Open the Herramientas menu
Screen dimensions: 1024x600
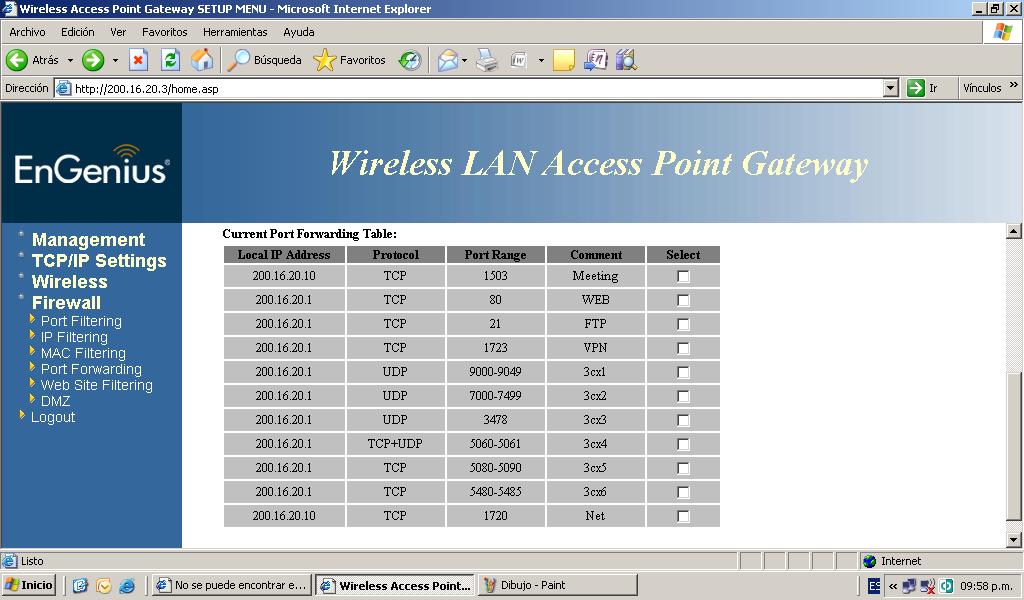(235, 32)
